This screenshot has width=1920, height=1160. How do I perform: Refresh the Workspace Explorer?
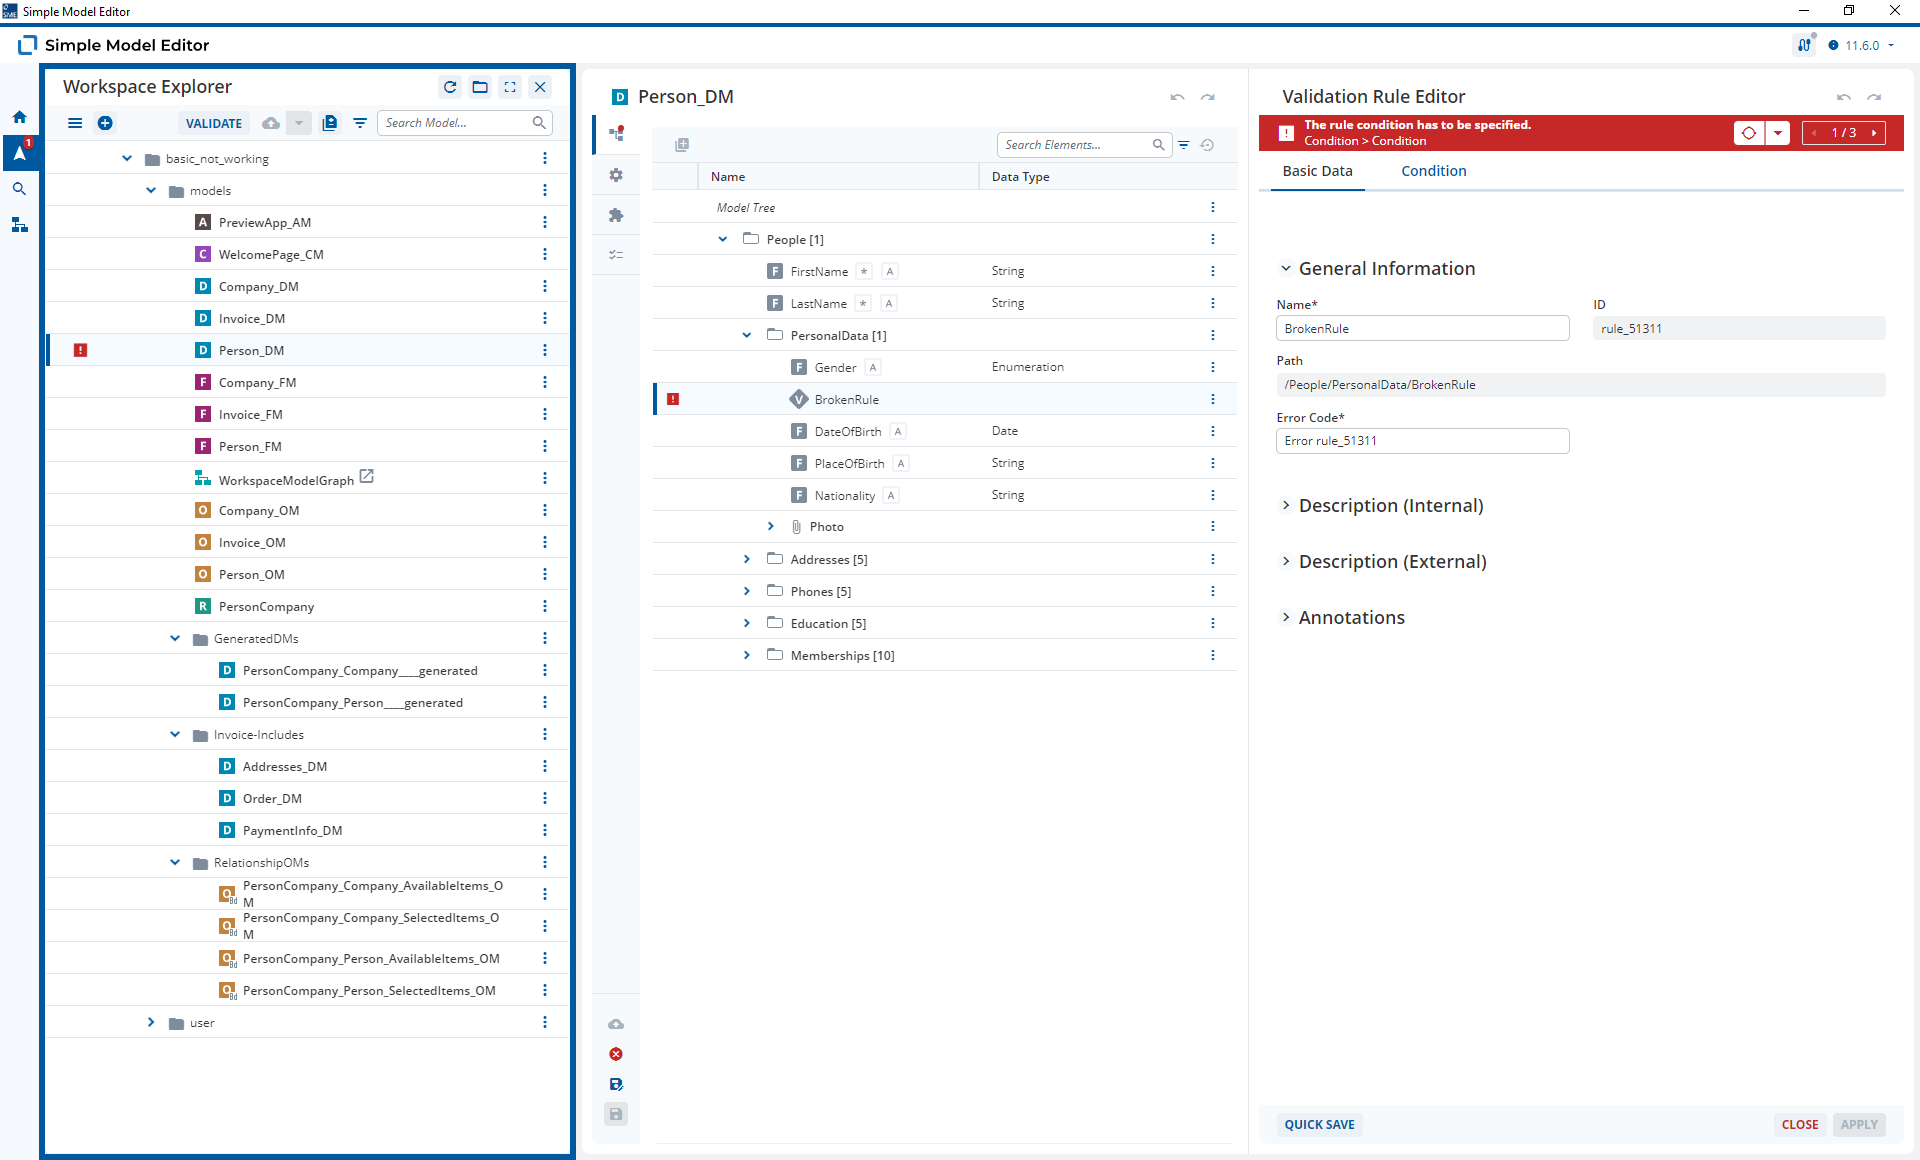[x=450, y=87]
